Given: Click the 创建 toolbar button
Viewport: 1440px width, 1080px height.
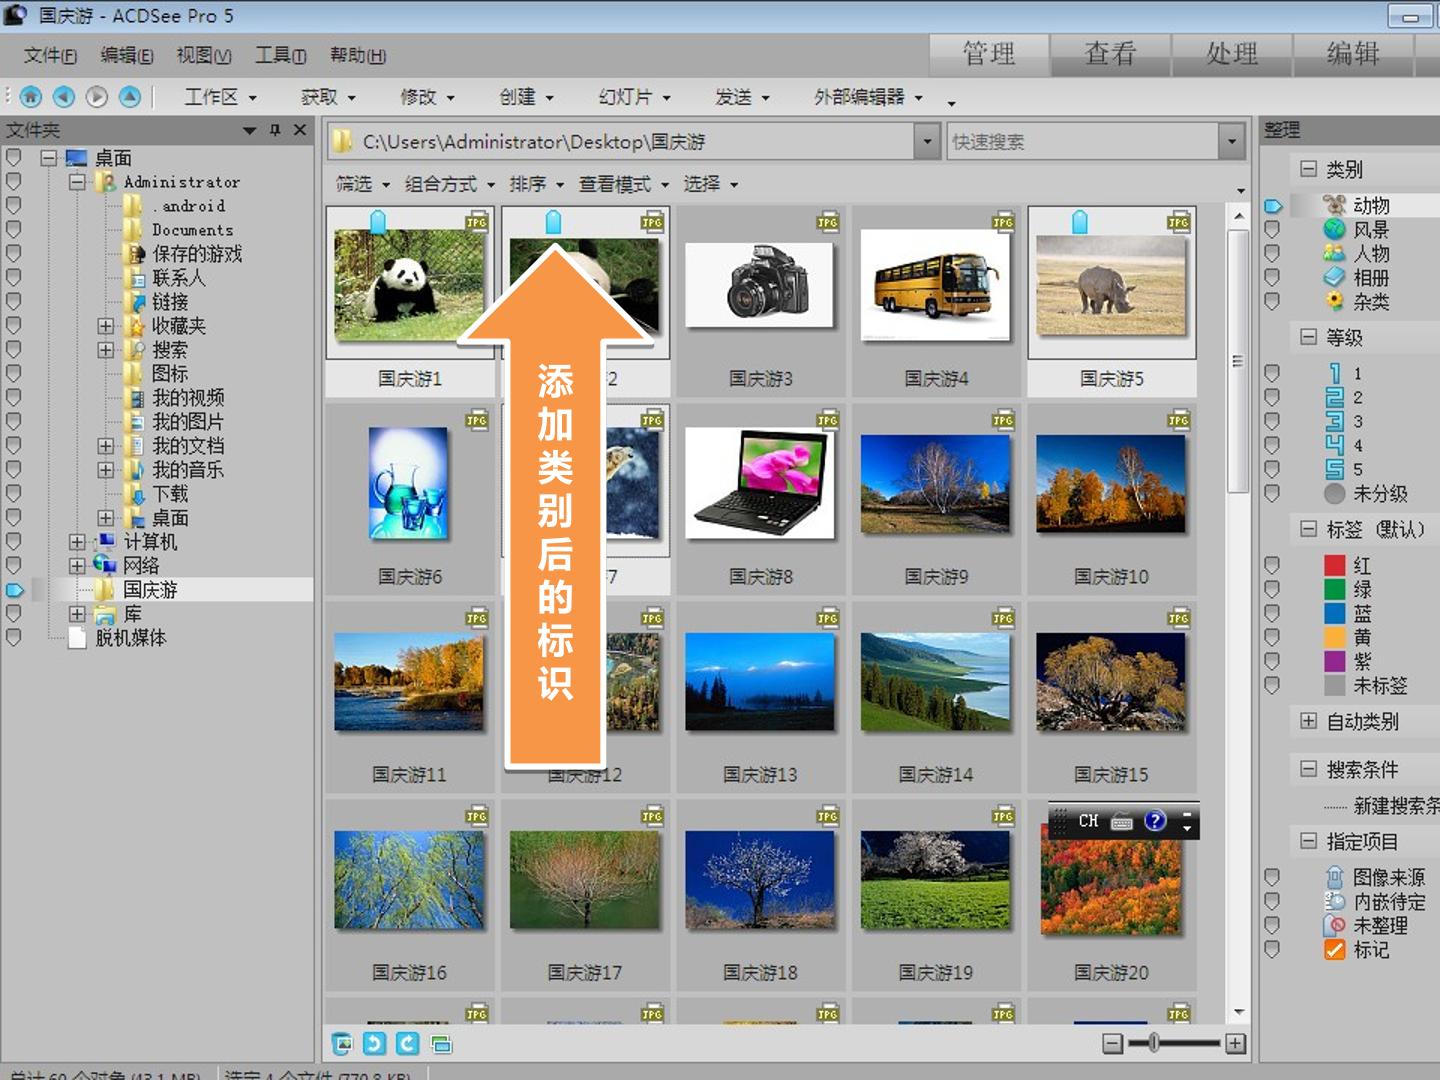Looking at the screenshot, I should 526,97.
